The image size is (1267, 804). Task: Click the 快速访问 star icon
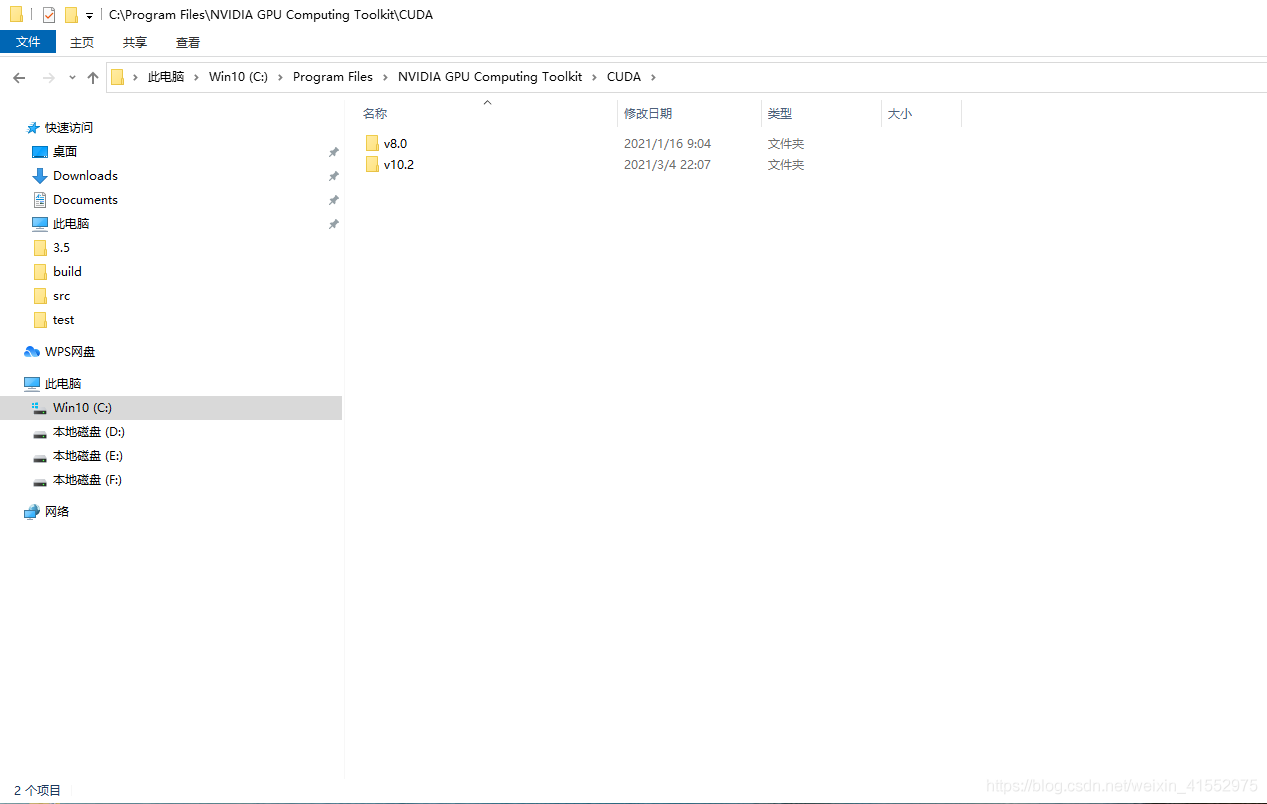(x=33, y=128)
